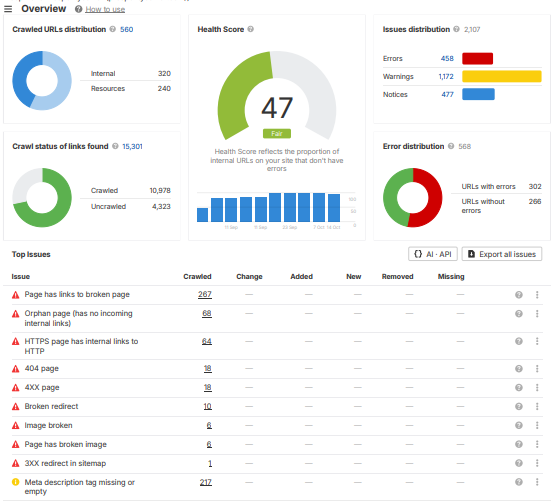This screenshot has height=503, width=559.
Task: Click help icon next to Health Score
Action: tap(251, 29)
